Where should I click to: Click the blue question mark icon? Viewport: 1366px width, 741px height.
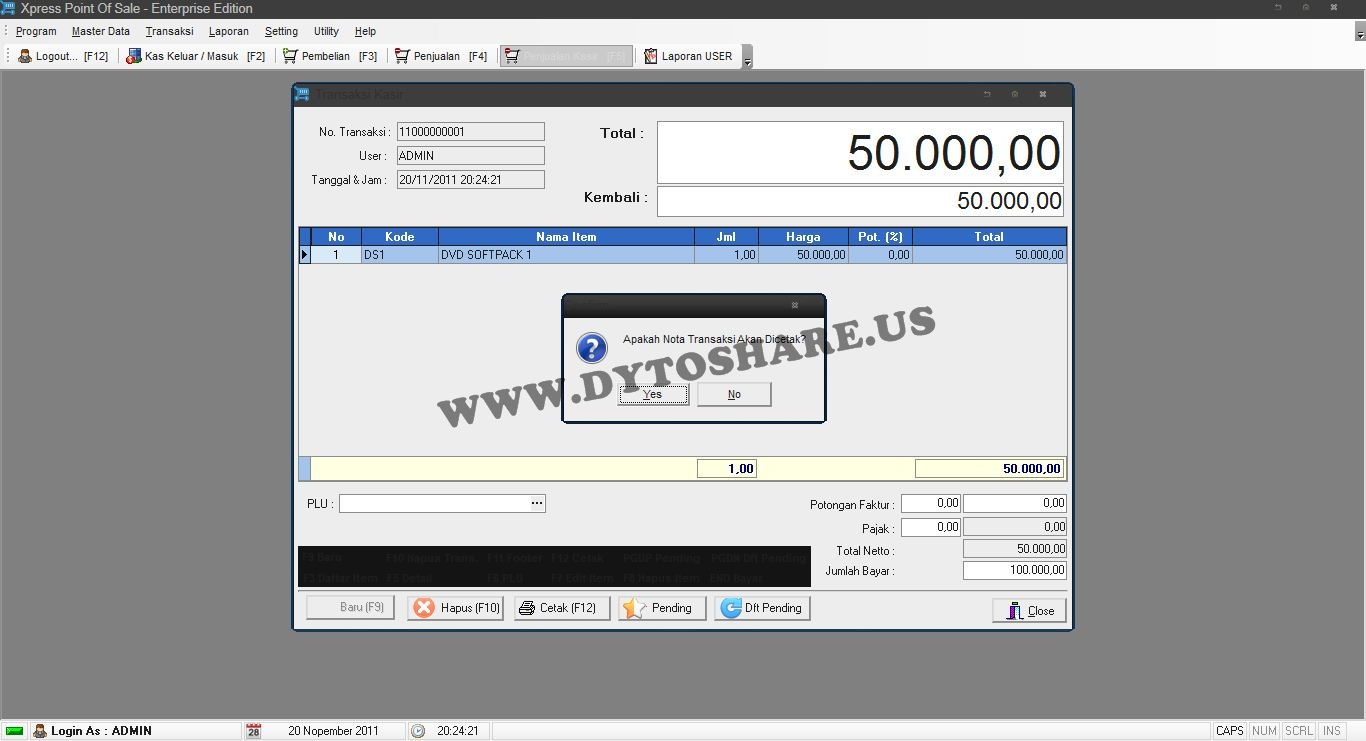click(x=592, y=348)
